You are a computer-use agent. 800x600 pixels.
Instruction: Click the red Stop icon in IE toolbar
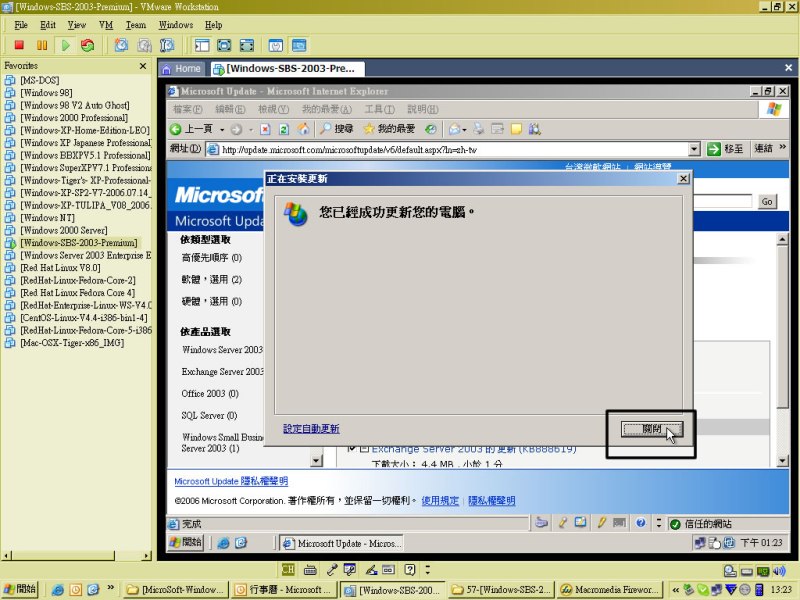click(265, 129)
